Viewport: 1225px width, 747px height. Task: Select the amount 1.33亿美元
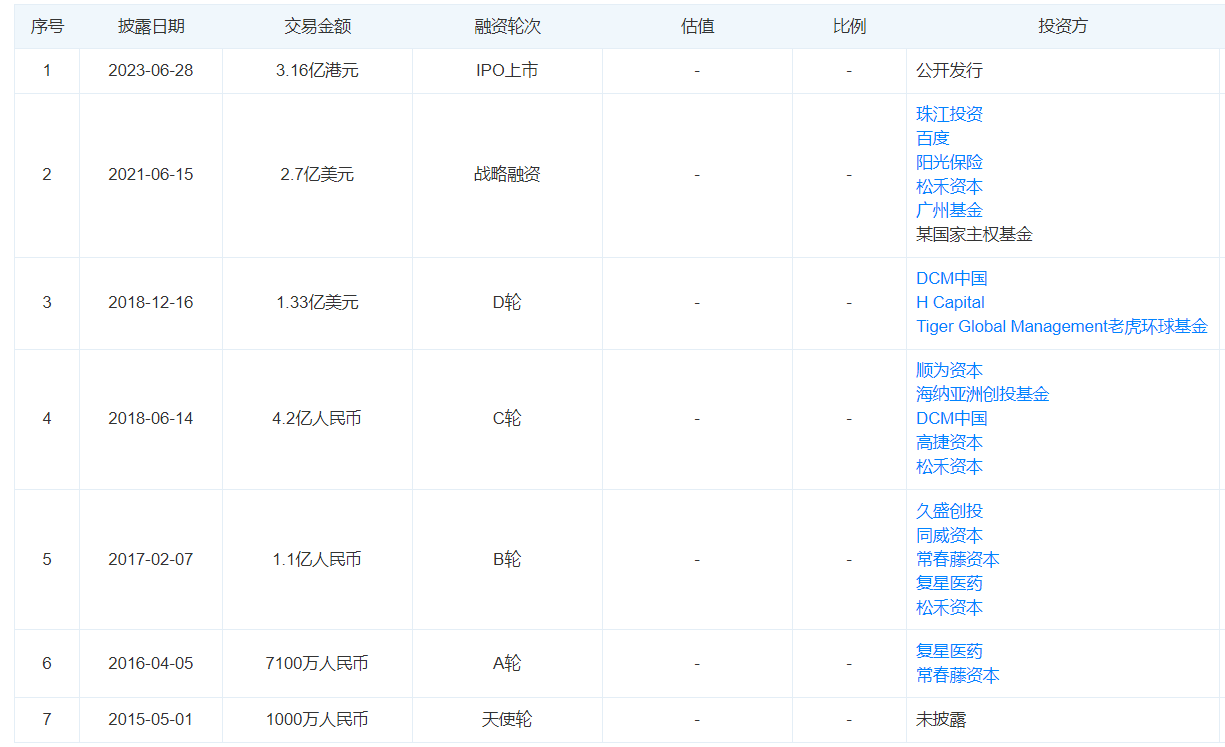tap(317, 303)
